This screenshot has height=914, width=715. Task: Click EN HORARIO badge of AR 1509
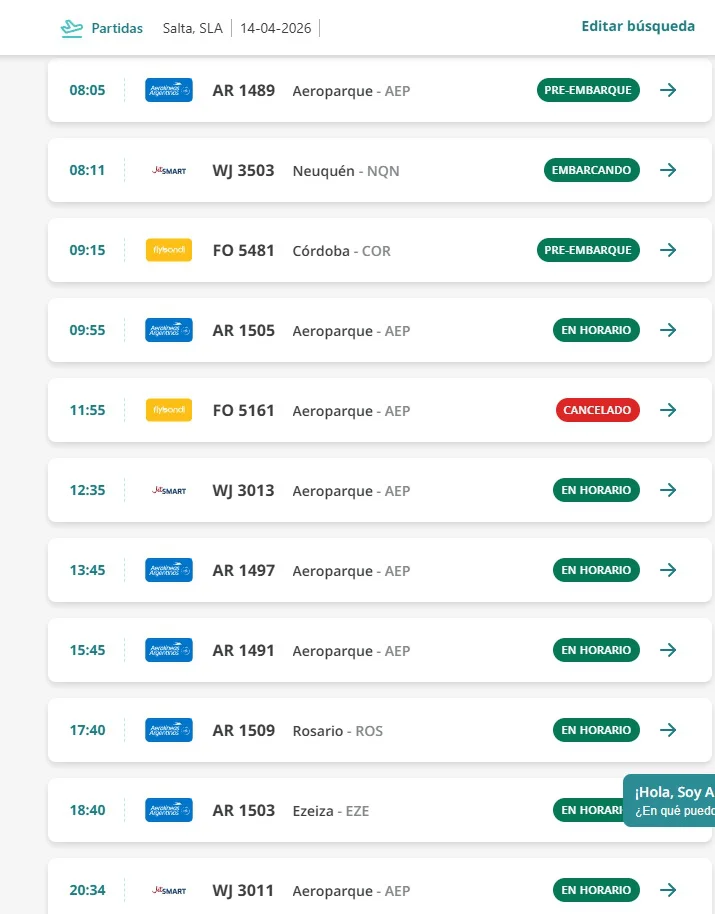pos(596,730)
